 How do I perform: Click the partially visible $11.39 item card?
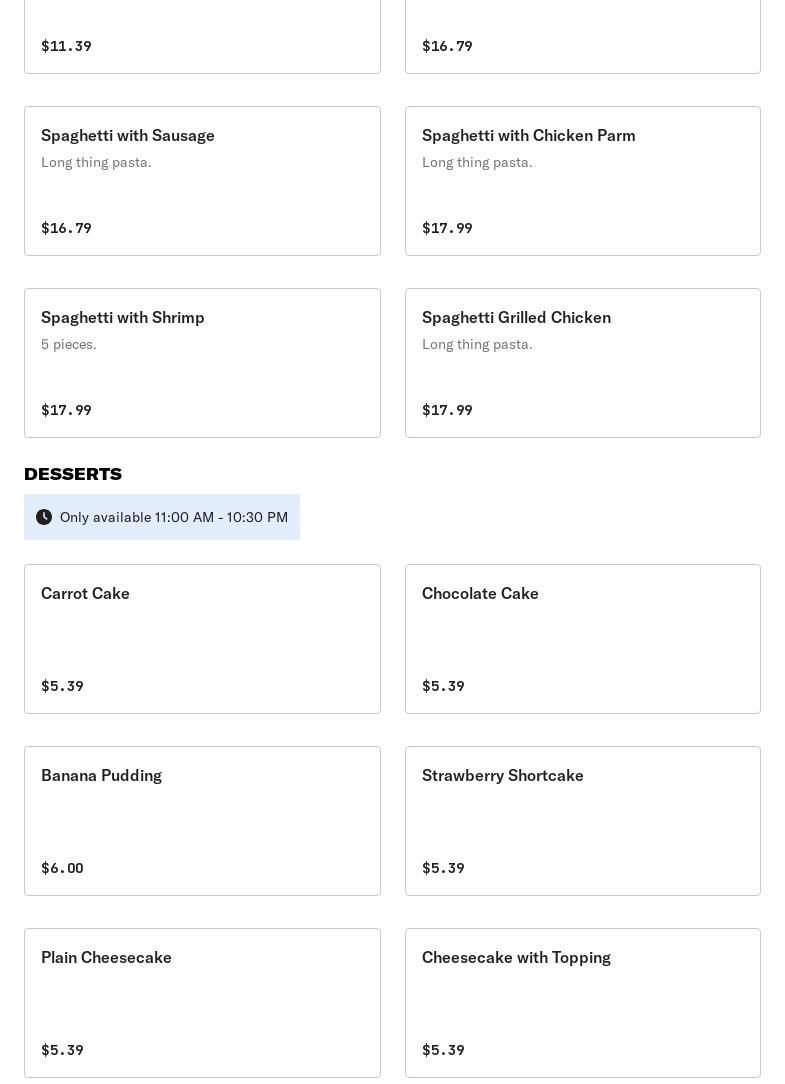click(x=202, y=36)
